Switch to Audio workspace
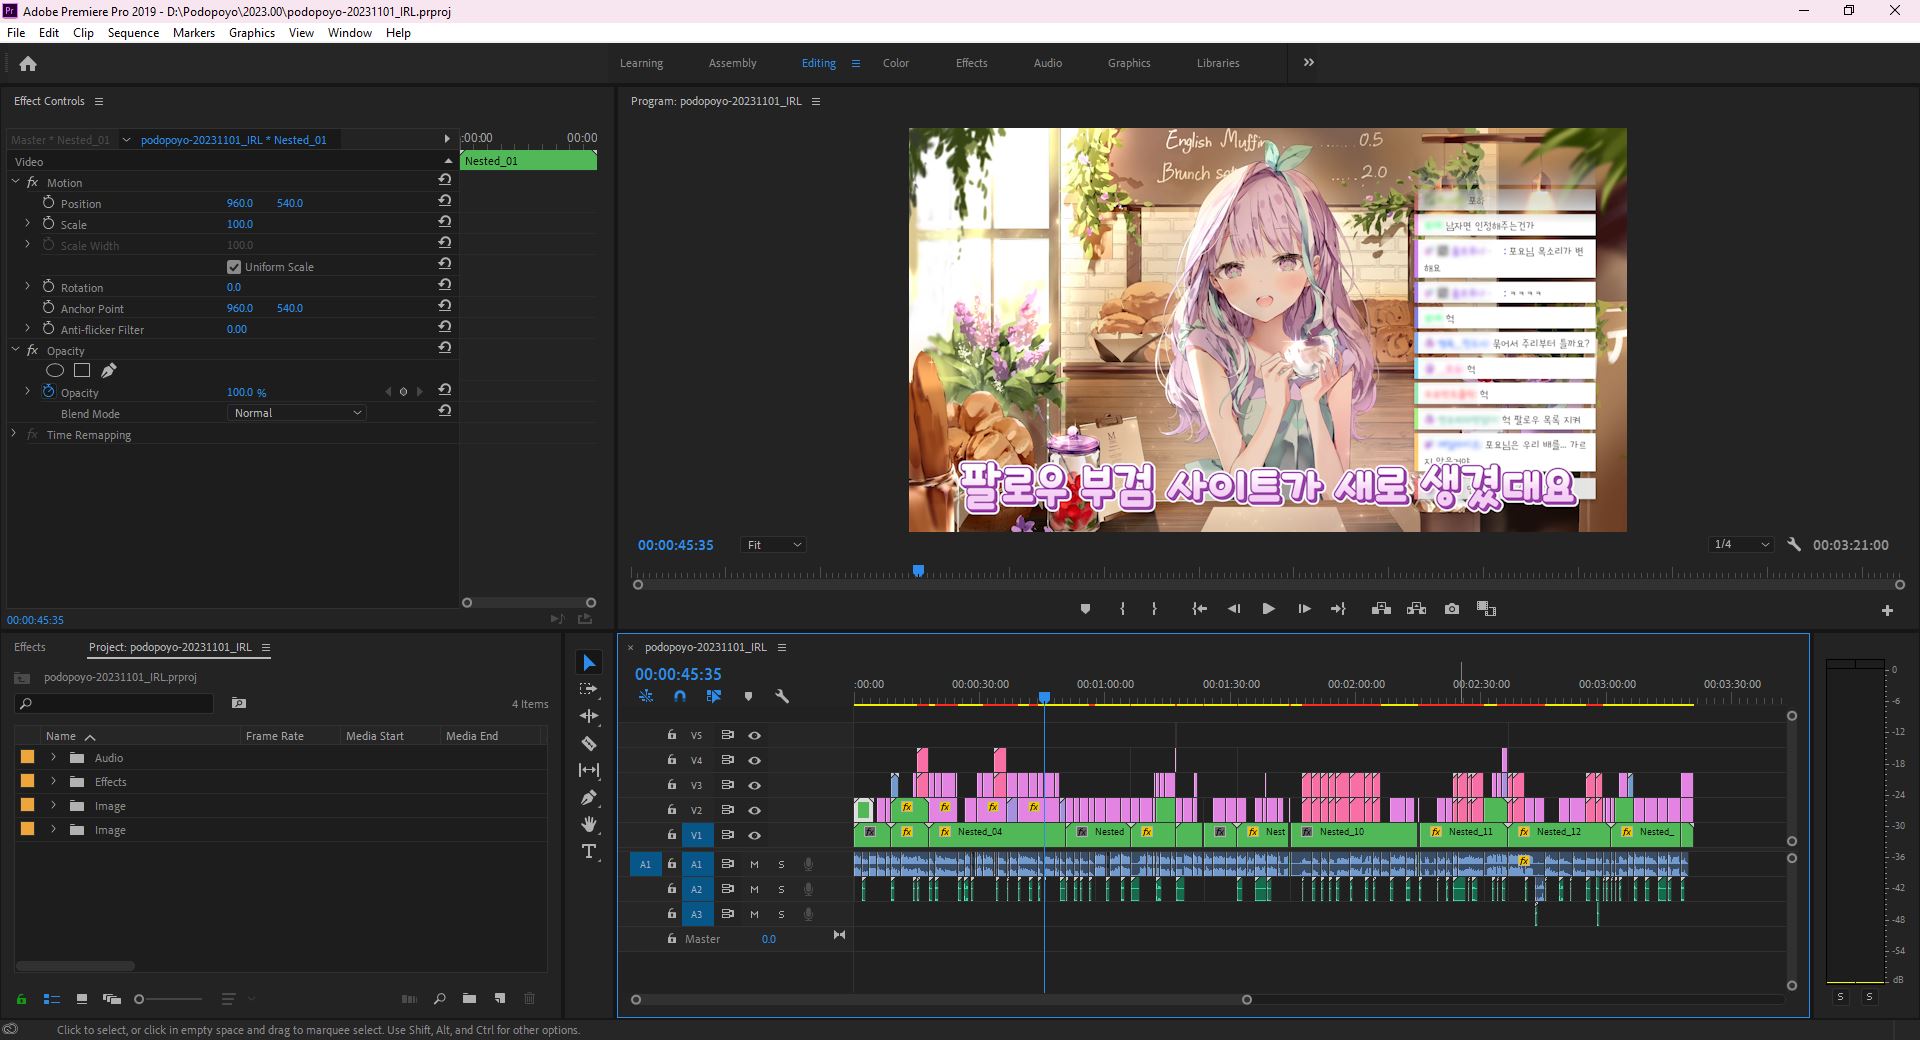This screenshot has width=1920, height=1040. pos(1048,62)
